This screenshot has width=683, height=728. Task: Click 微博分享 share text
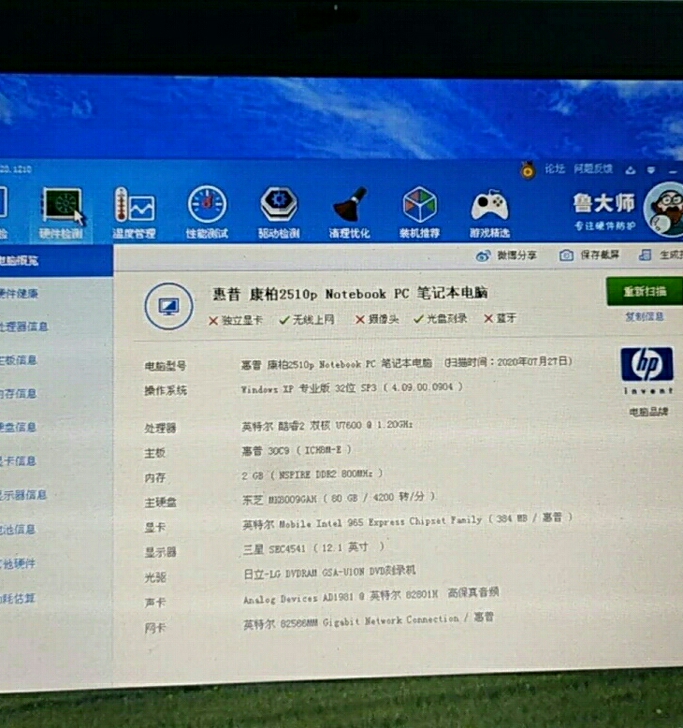[x=517, y=255]
